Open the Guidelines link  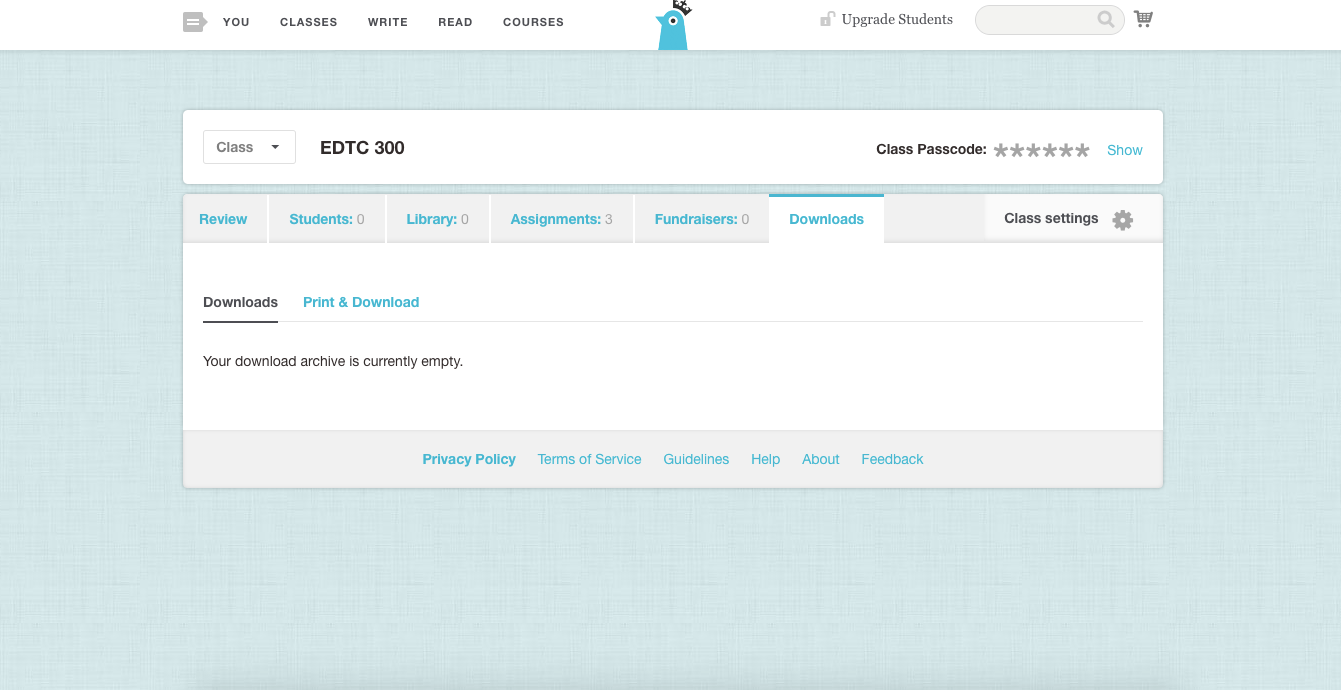point(696,459)
